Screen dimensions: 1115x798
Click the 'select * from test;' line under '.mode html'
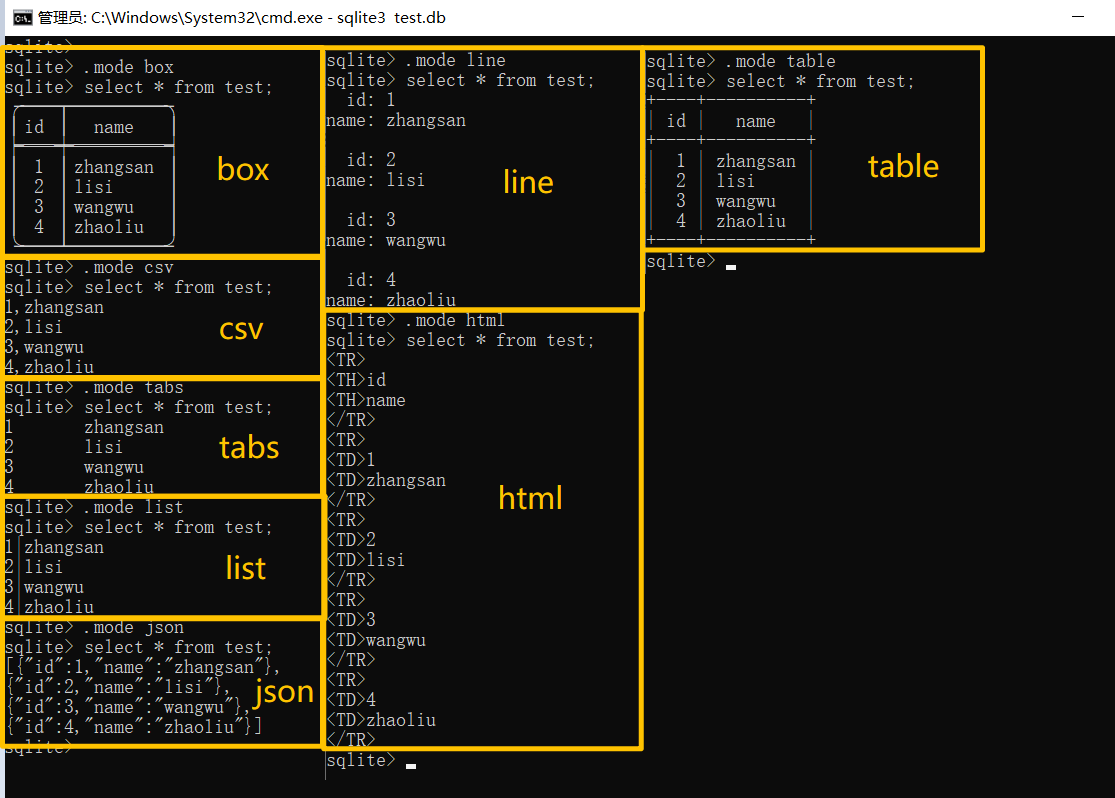[x=500, y=340]
